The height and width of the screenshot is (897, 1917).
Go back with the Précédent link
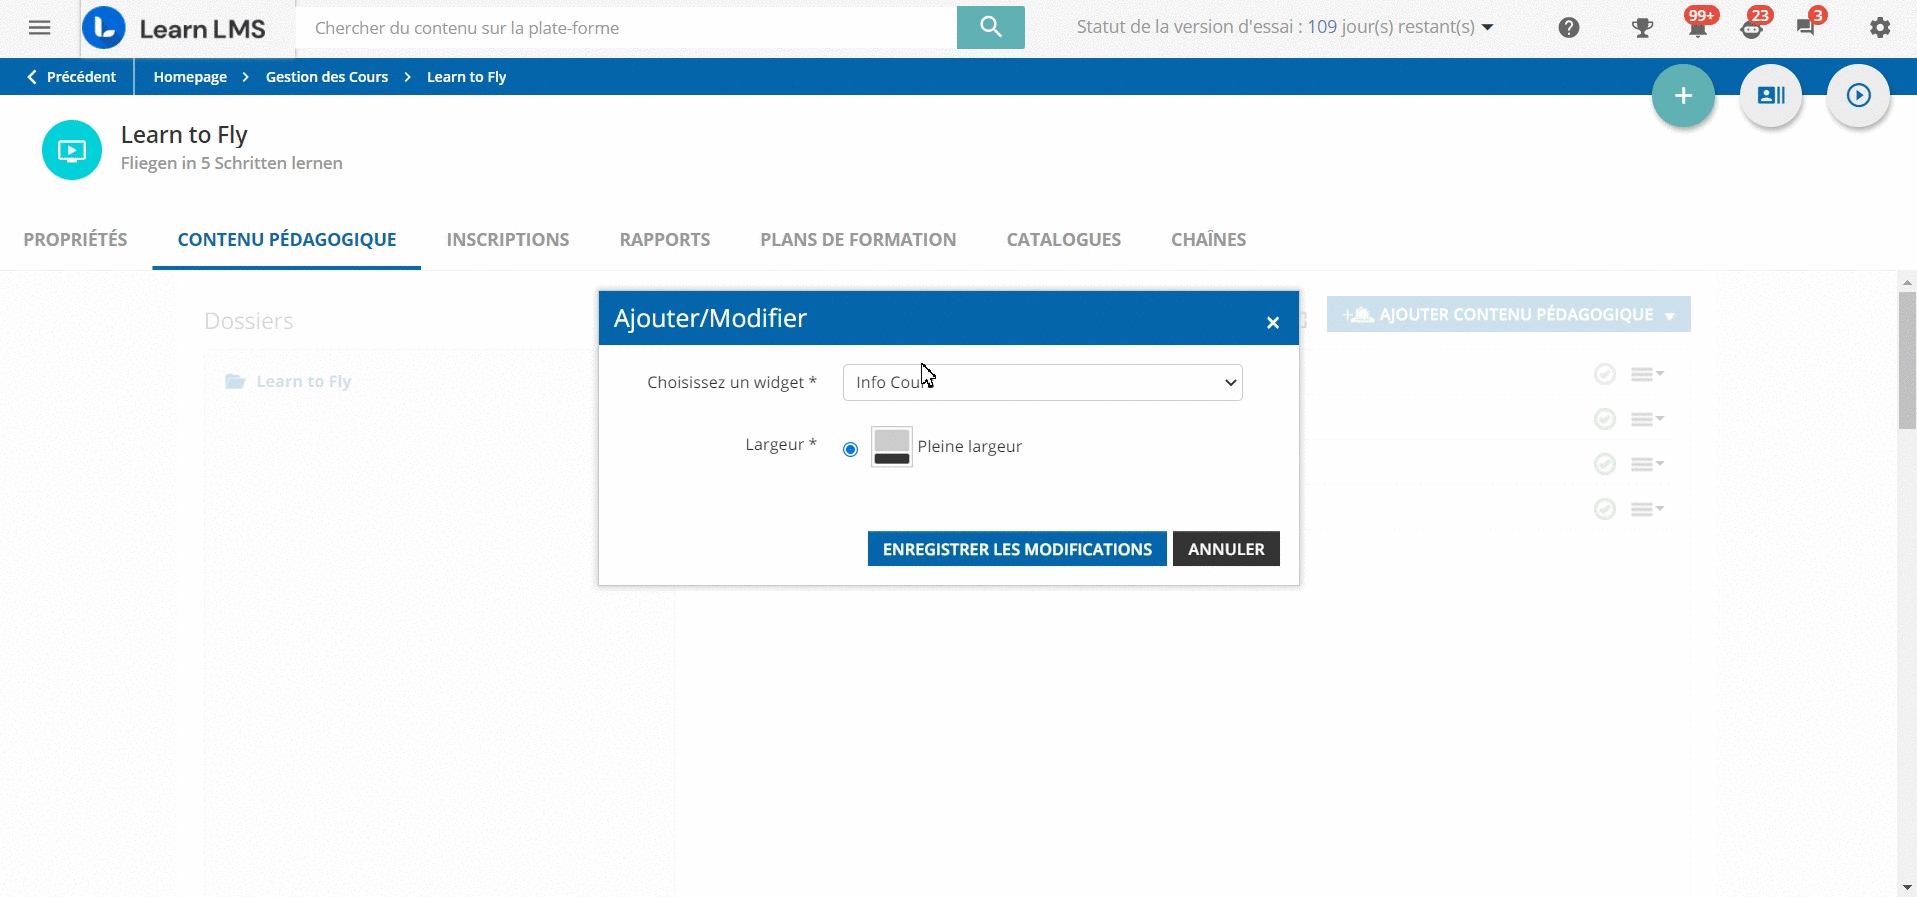[x=71, y=77]
